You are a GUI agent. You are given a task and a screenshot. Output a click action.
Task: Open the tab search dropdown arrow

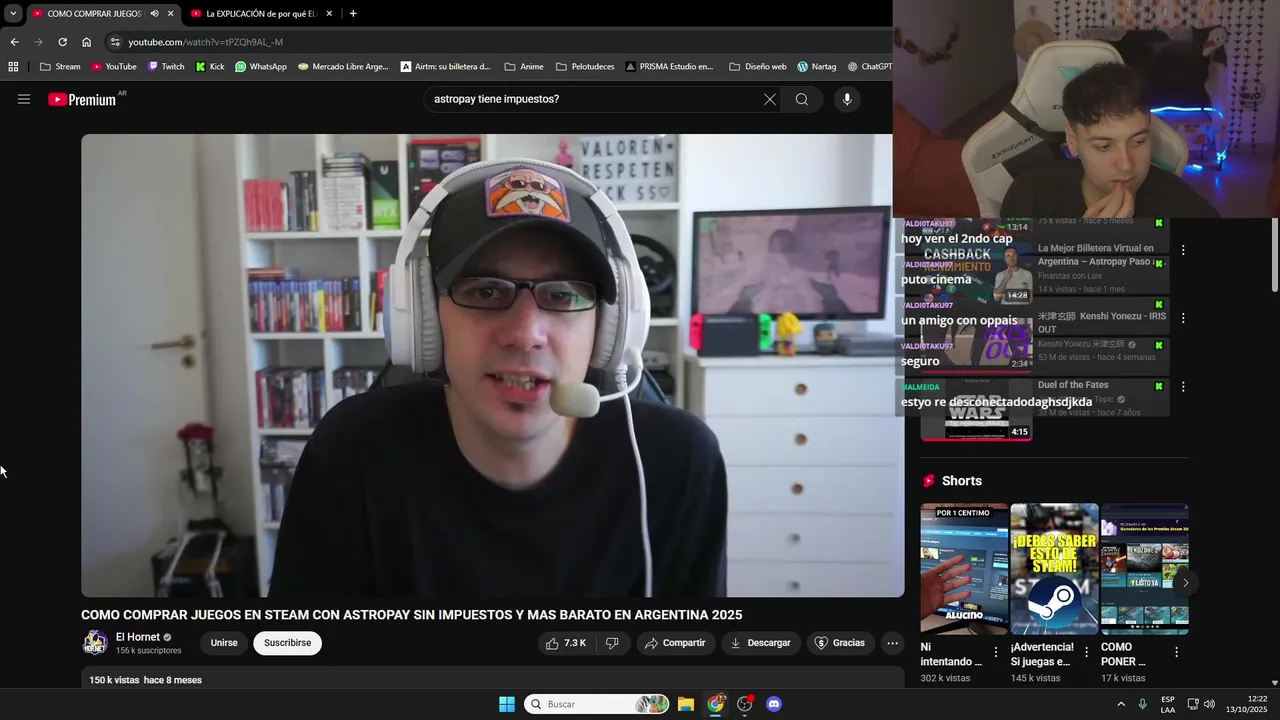pos(13,13)
